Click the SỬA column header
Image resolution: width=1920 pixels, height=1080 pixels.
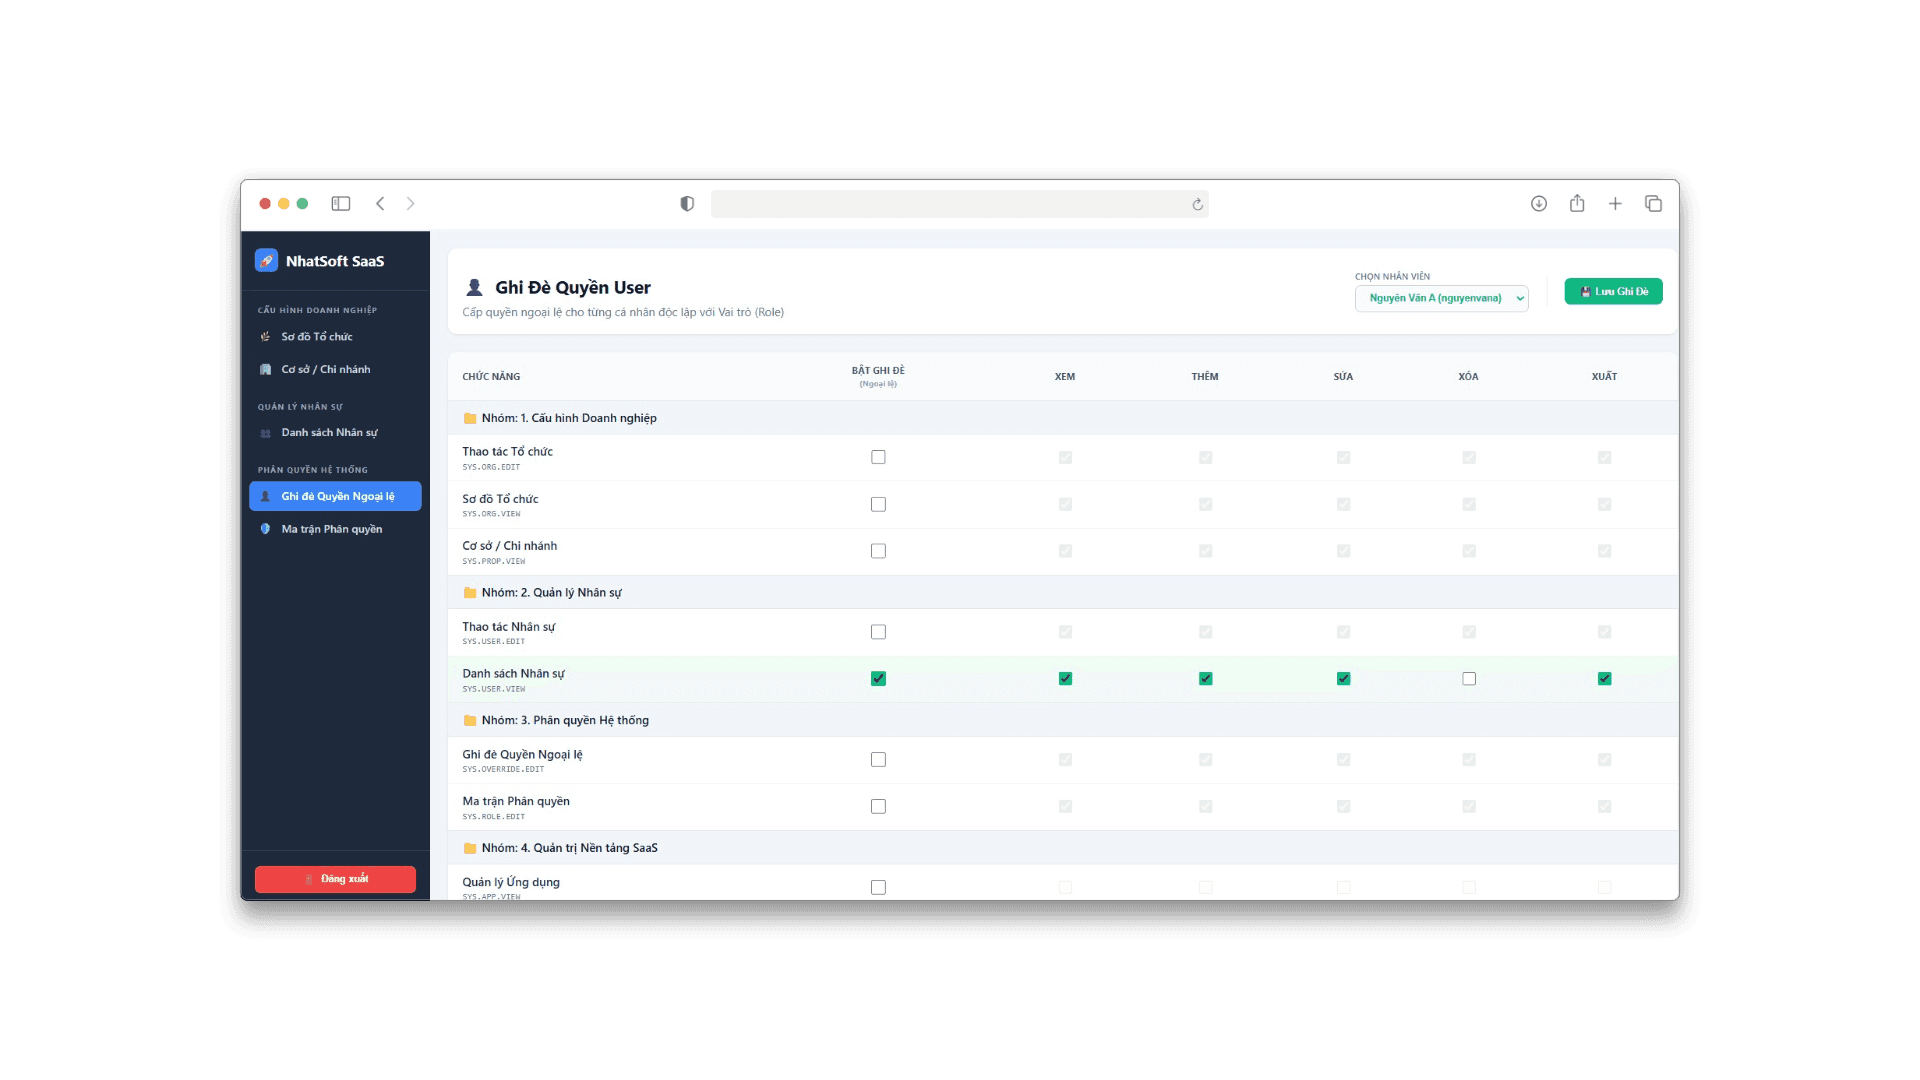1343,377
